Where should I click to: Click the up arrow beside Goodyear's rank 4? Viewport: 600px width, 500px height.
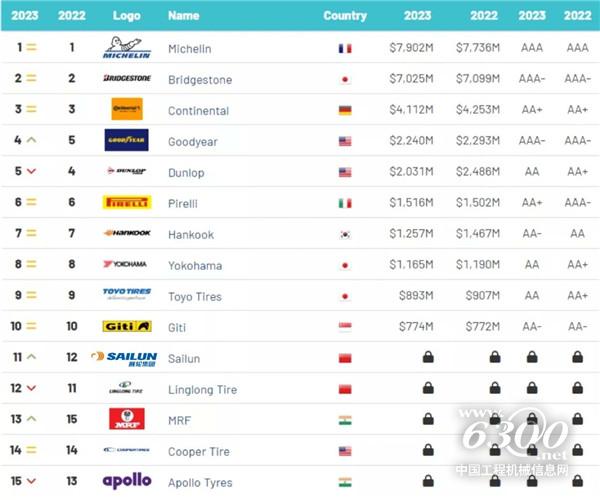[31, 140]
